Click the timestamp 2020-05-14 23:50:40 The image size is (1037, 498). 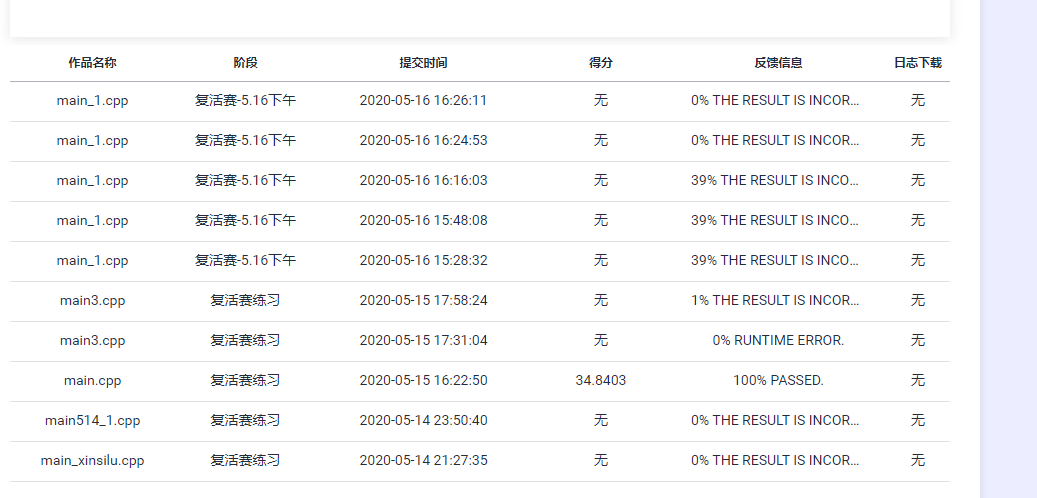click(423, 421)
